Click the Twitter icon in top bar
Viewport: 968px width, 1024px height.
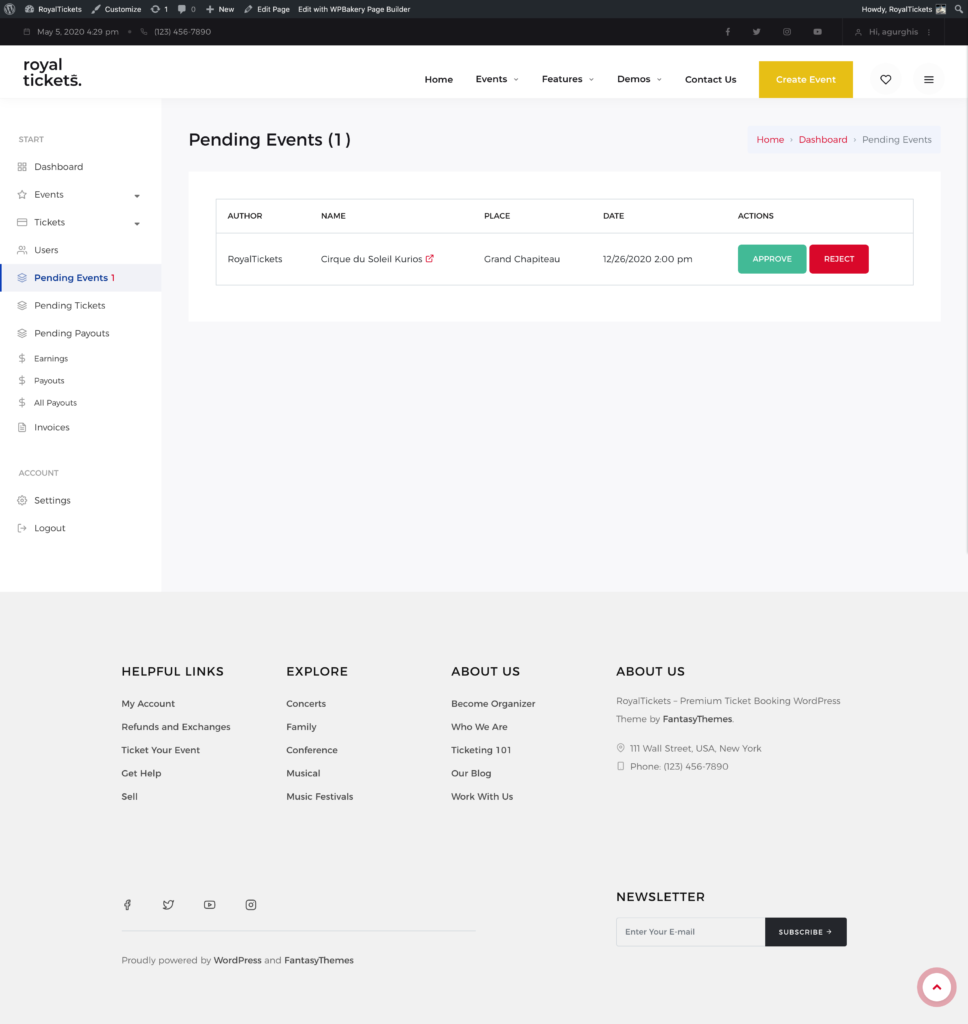[756, 32]
